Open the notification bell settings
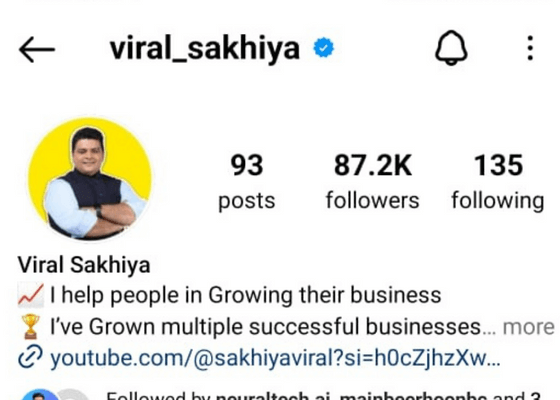 [x=451, y=48]
